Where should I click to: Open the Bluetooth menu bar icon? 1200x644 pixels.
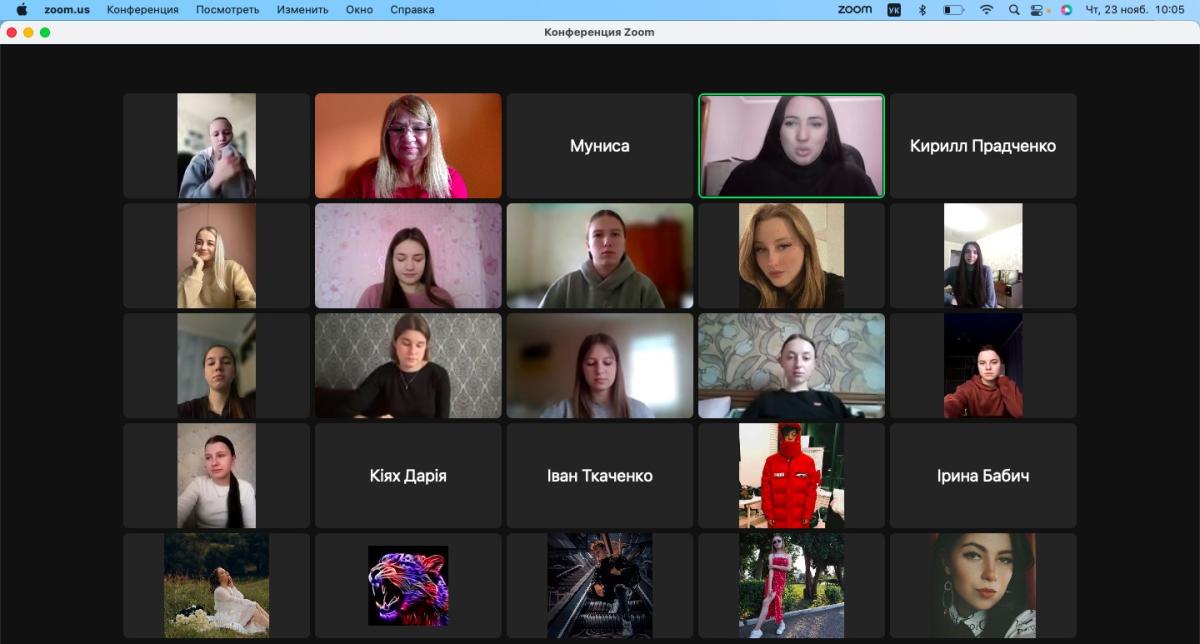point(922,9)
